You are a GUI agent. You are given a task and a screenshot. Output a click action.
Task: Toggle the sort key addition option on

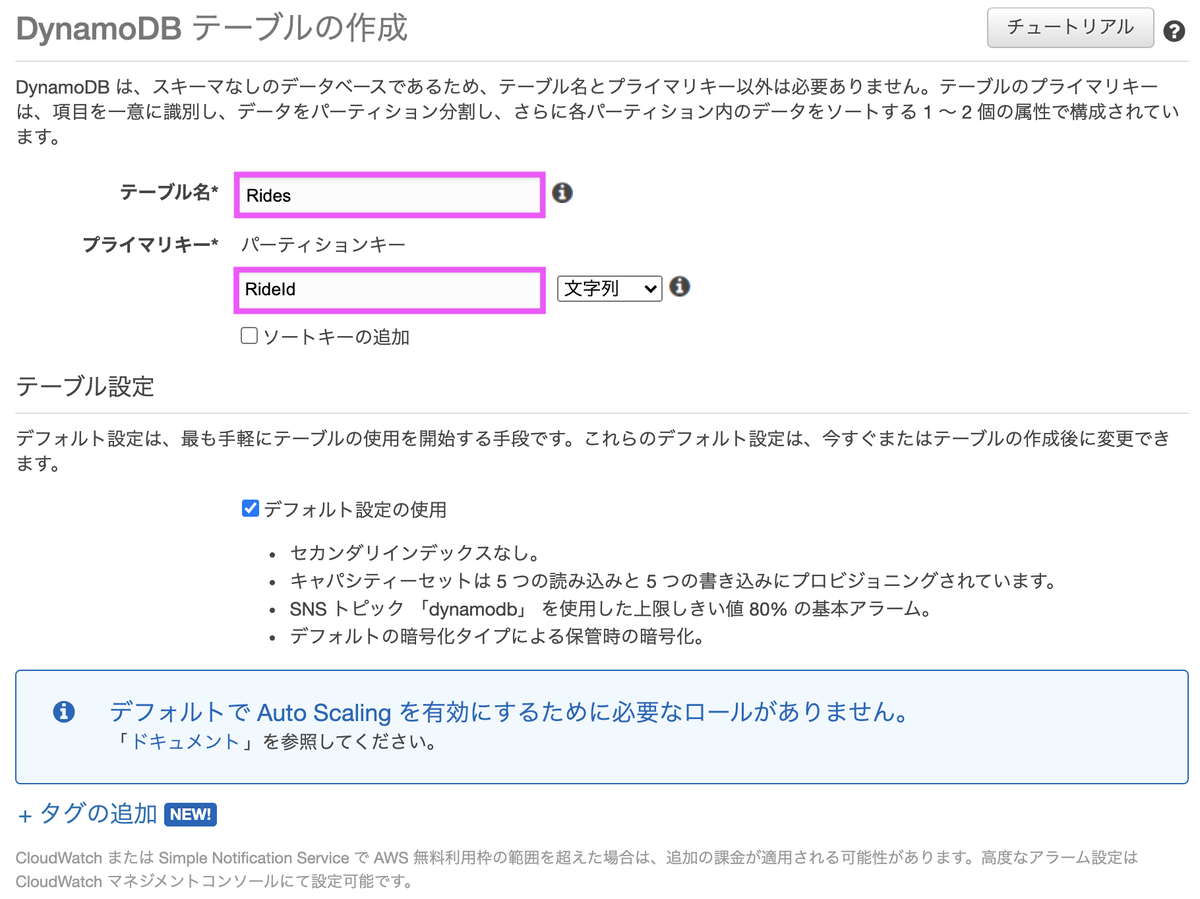pyautogui.click(x=249, y=334)
